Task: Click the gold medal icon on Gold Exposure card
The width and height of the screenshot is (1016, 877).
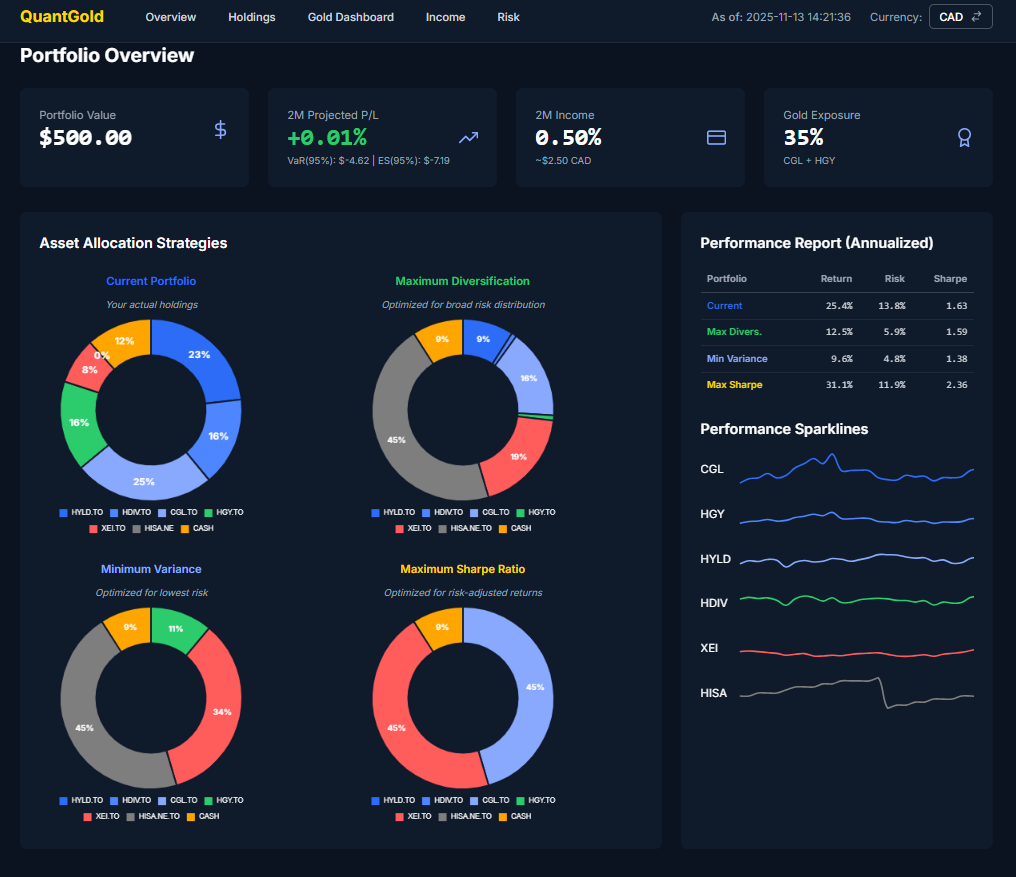Action: pyautogui.click(x=964, y=137)
